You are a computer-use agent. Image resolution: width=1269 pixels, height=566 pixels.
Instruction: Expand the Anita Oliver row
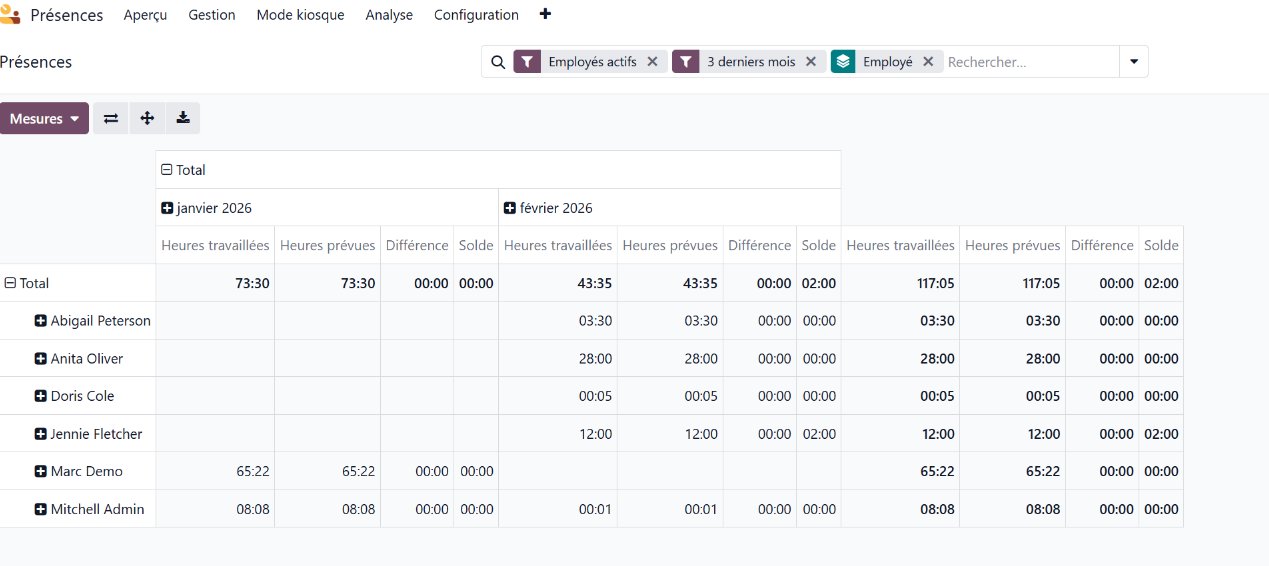pyautogui.click(x=41, y=359)
